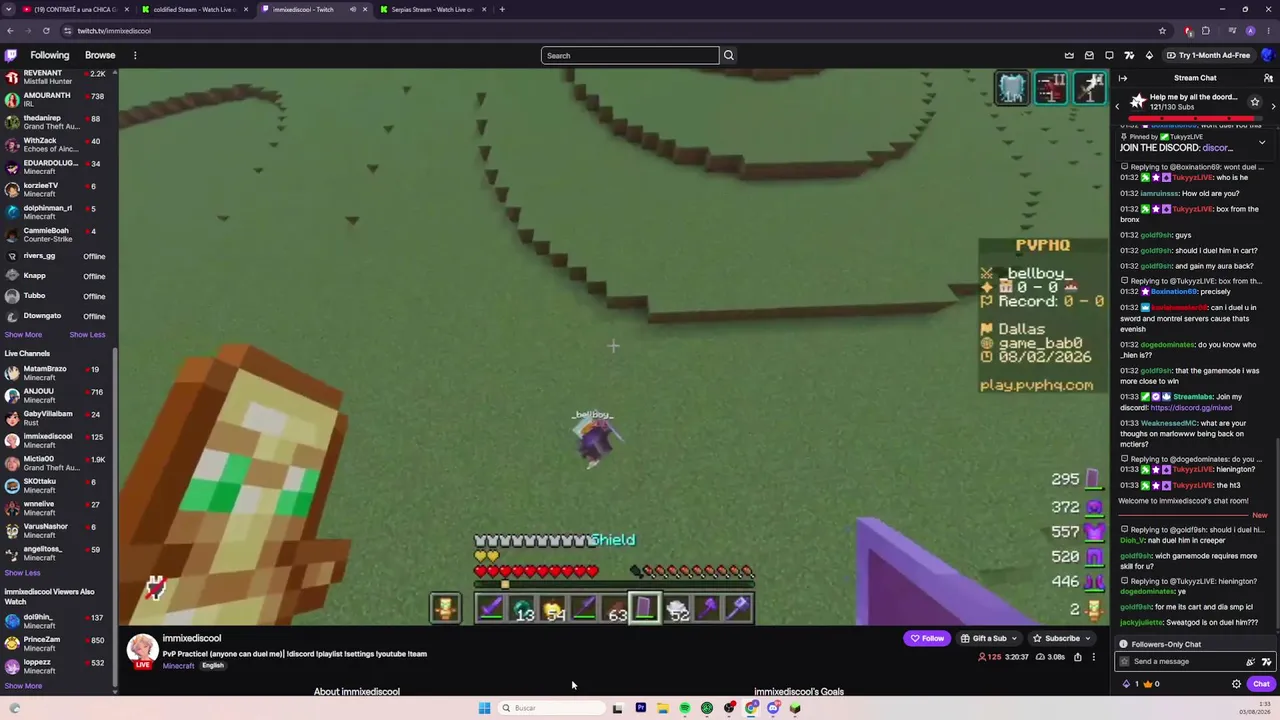The width and height of the screenshot is (1280, 720).
Task: Click the 121/130 Subs goal progress bar
Action: point(1194,117)
